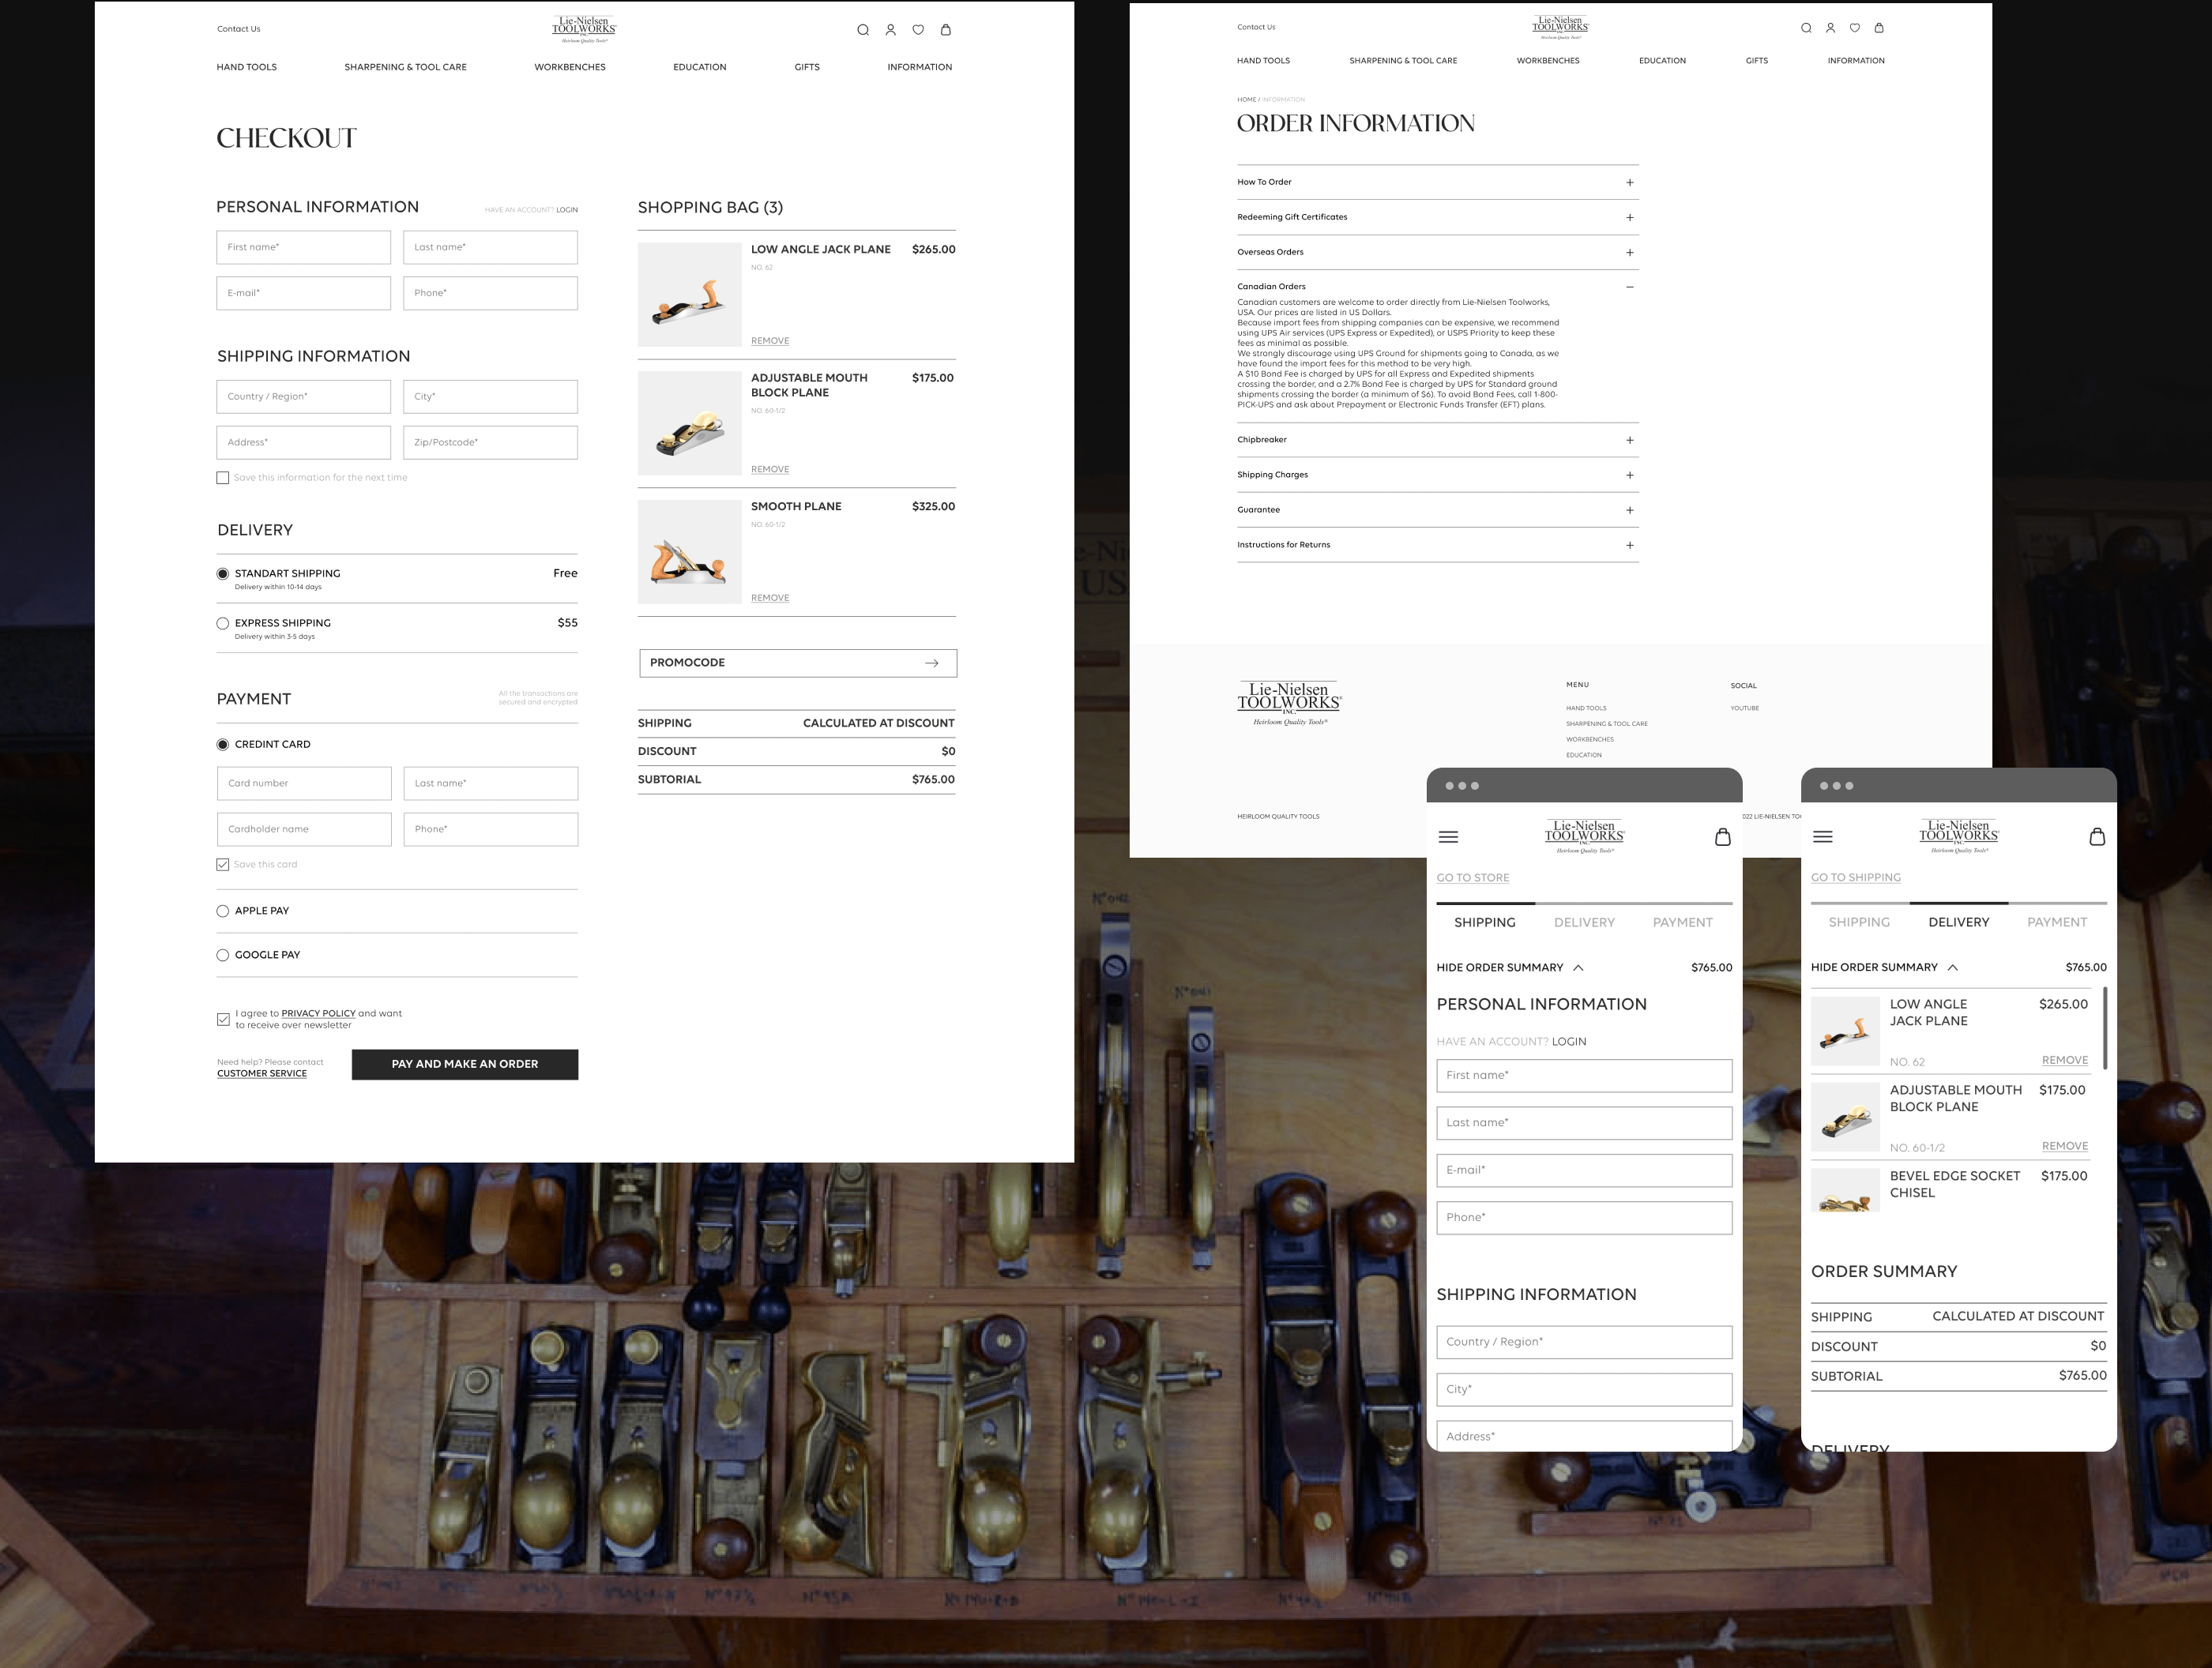Screen dimensions: 2212x1668
Task: Click search icon on Order Information page
Action: [1806, 28]
